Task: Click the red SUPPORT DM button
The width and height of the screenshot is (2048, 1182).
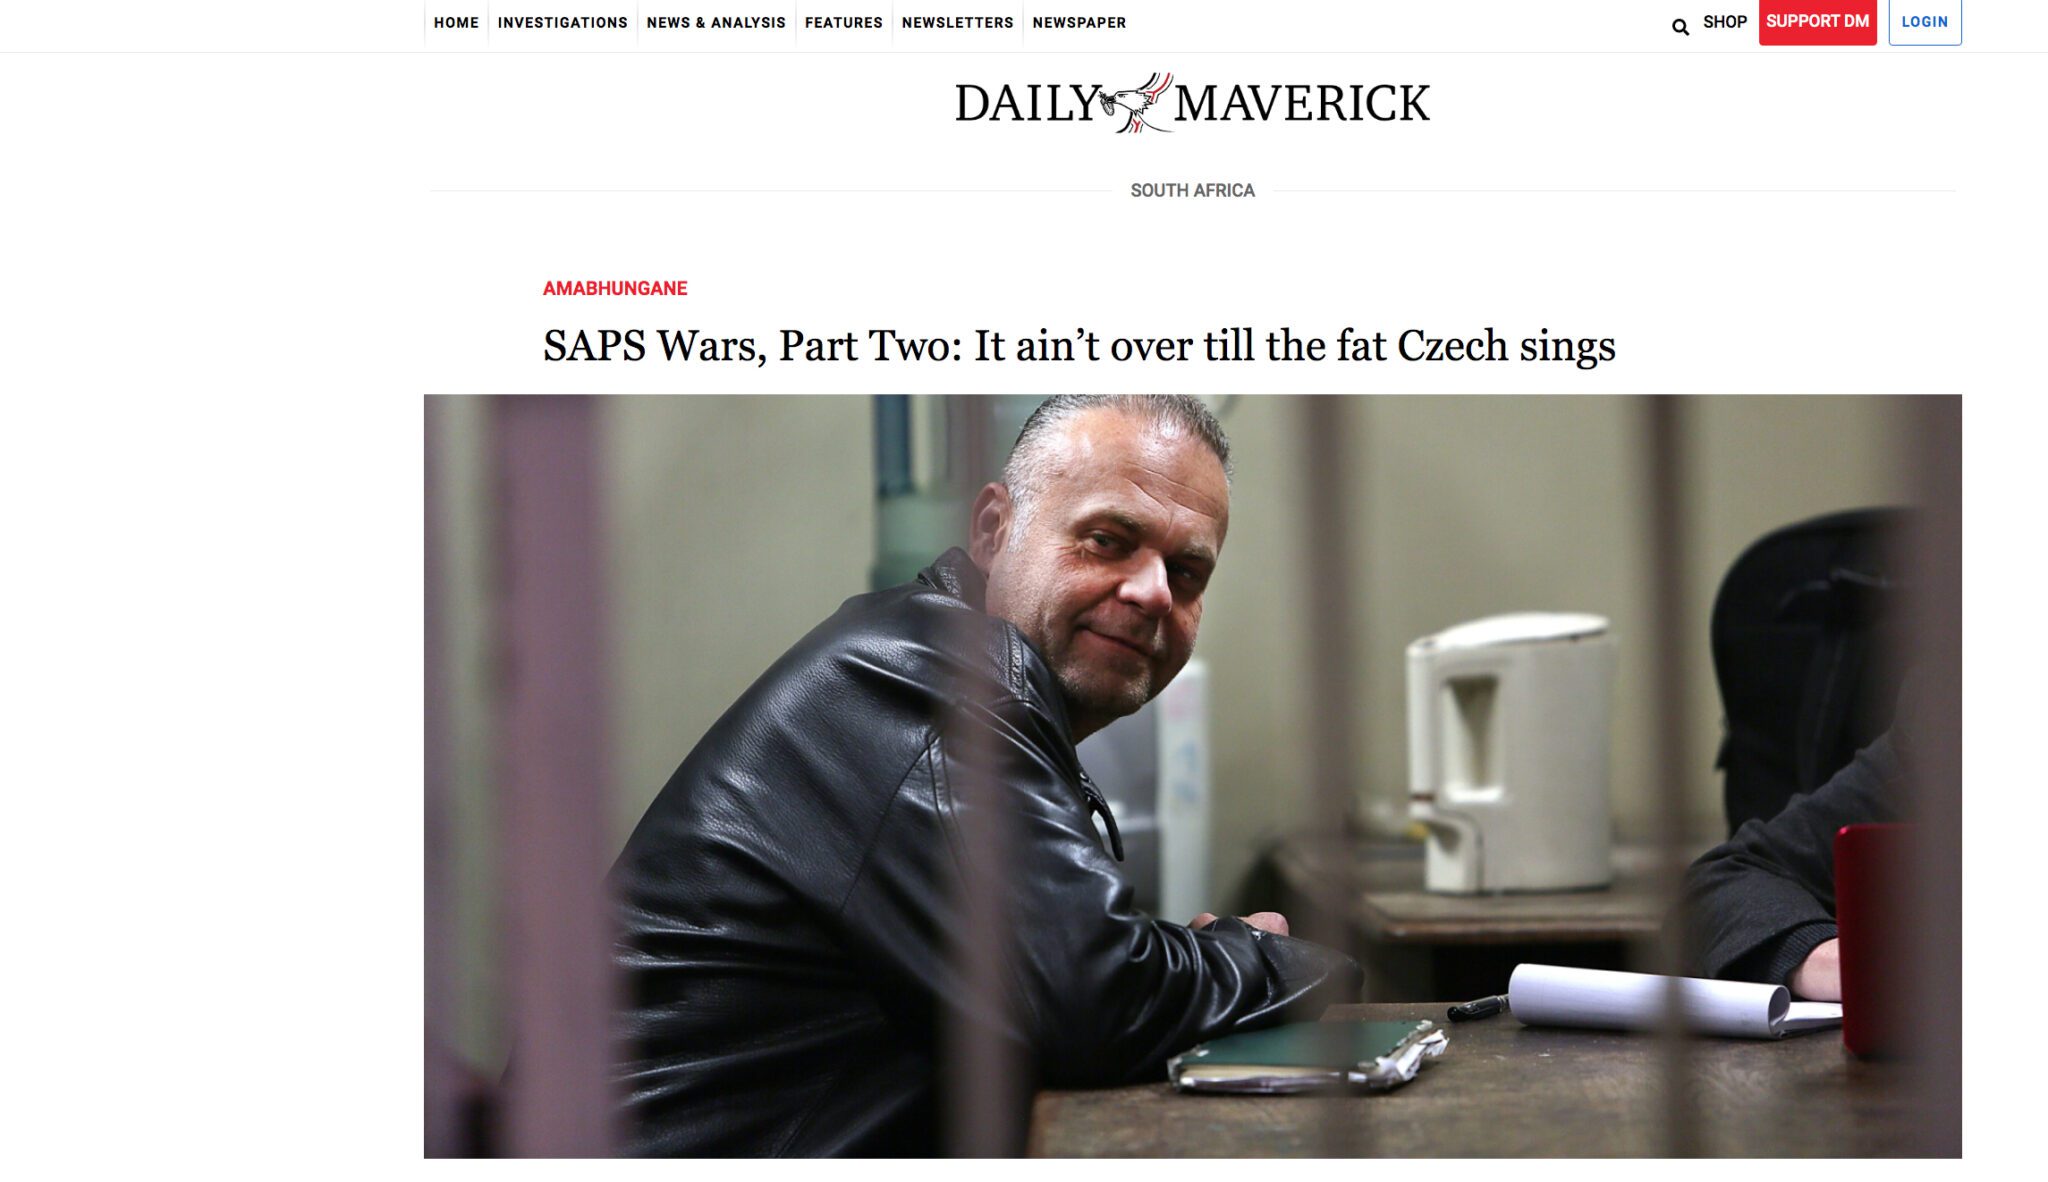Action: [1817, 22]
